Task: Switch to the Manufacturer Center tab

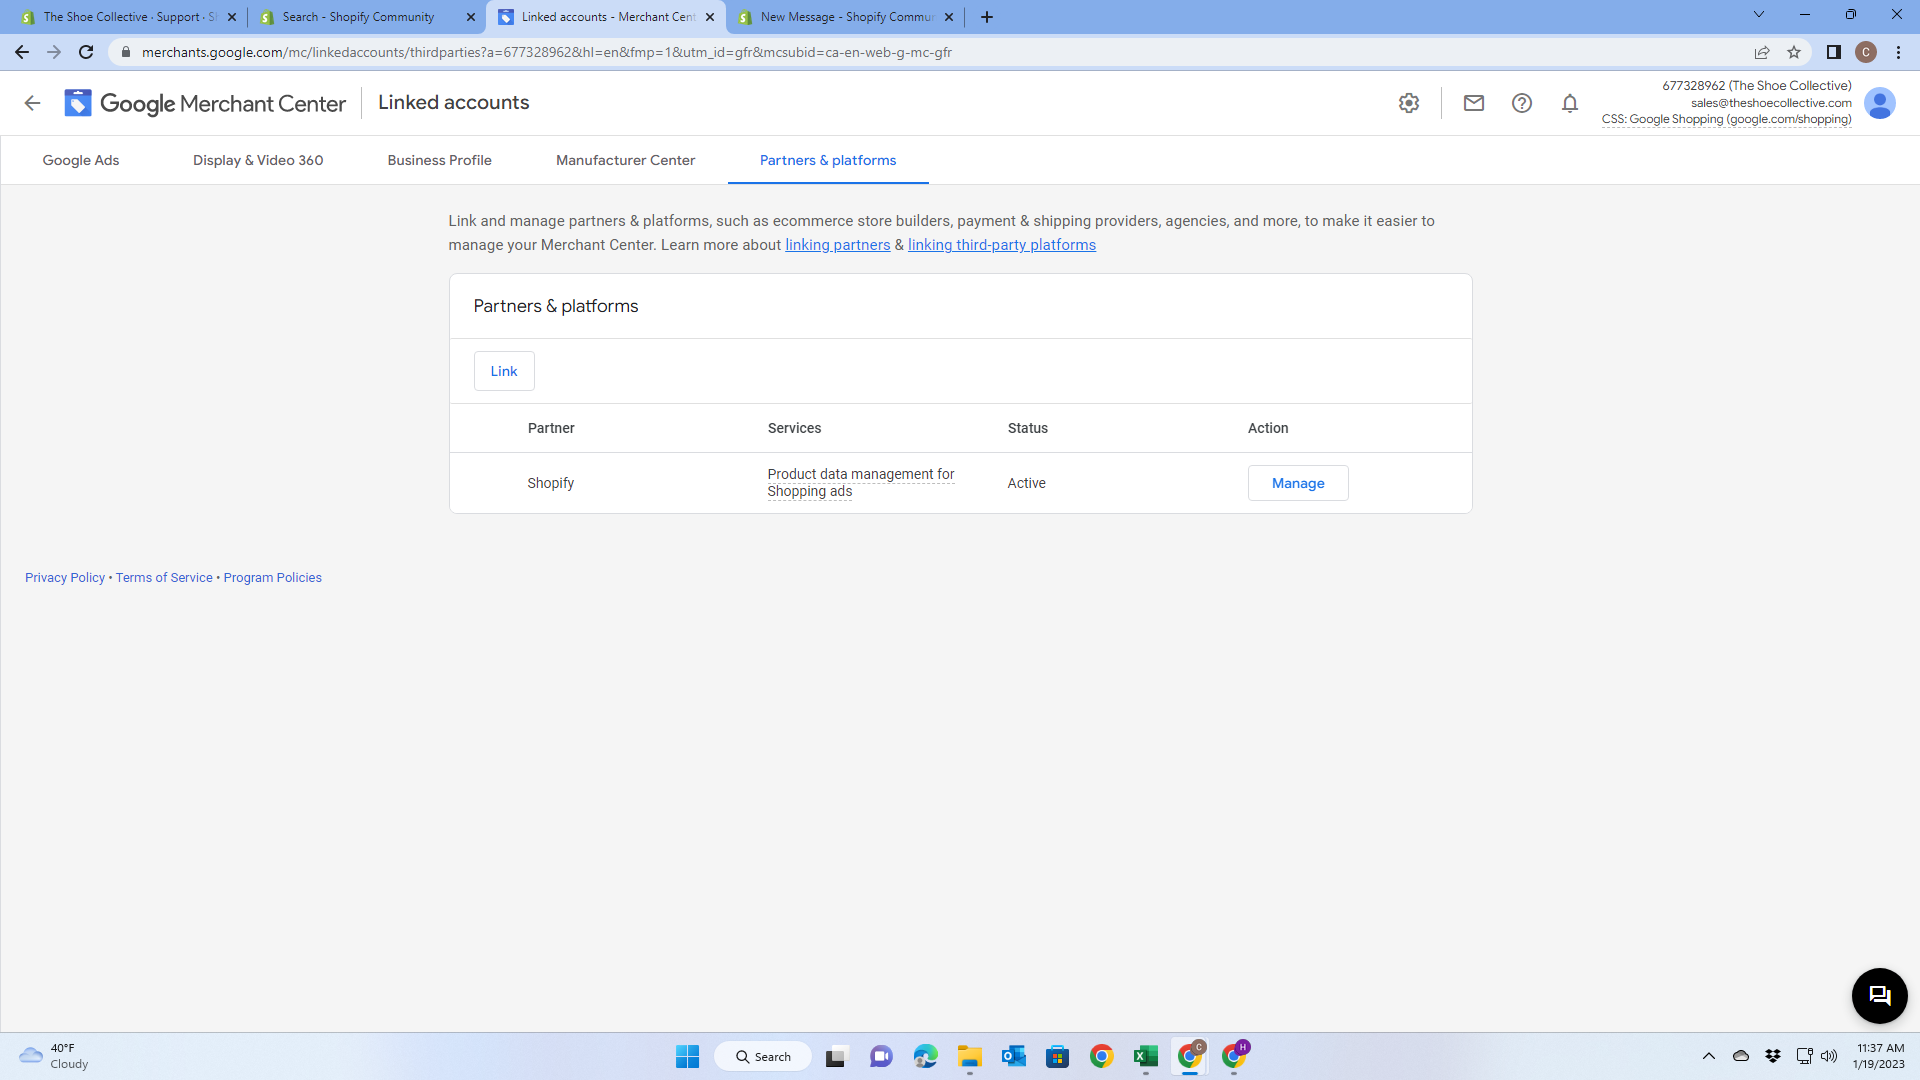Action: click(x=625, y=160)
